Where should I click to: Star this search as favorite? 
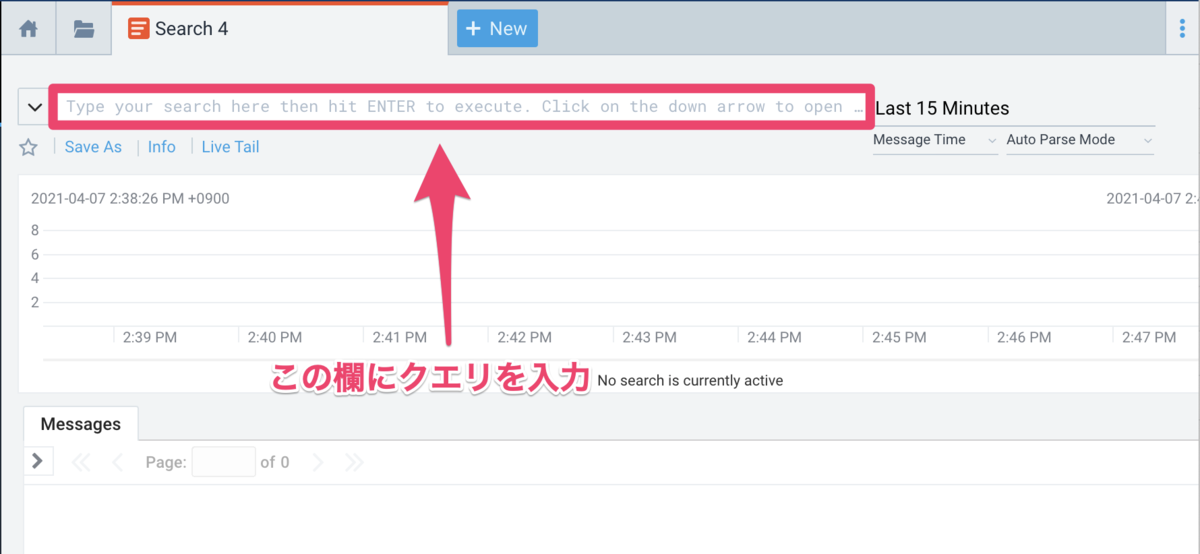(29, 148)
